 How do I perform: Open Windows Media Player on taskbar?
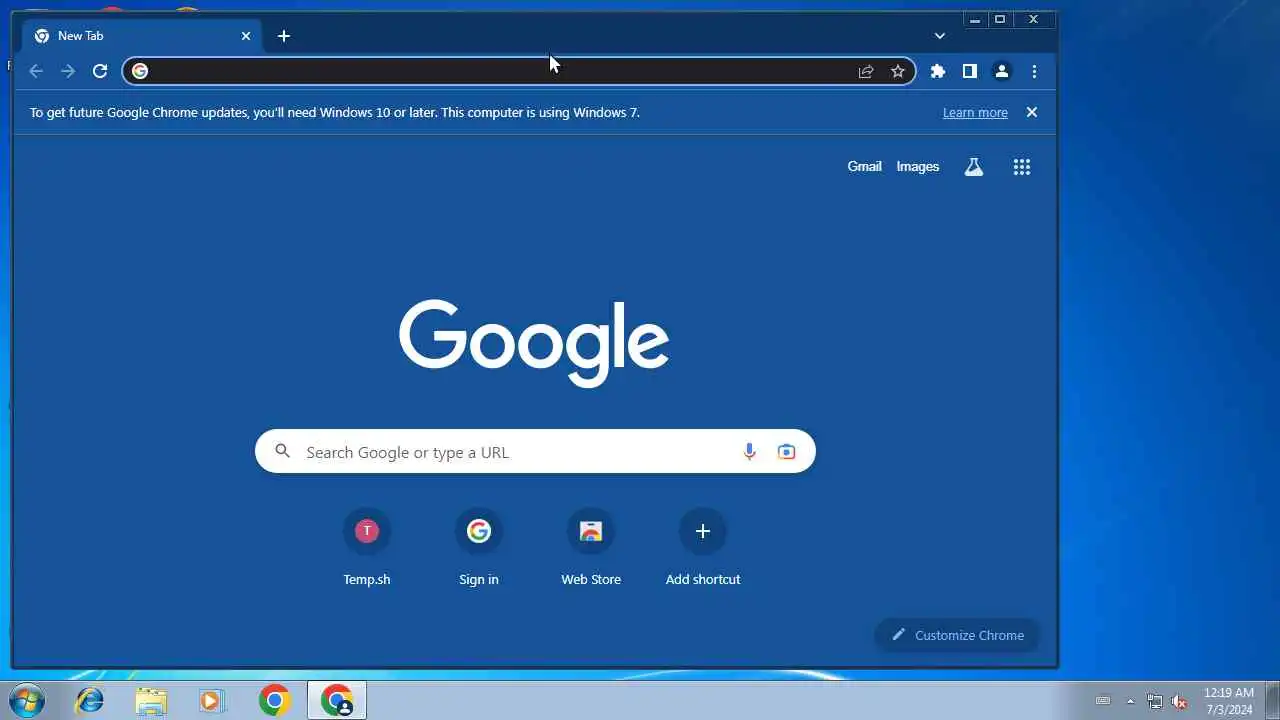click(212, 700)
